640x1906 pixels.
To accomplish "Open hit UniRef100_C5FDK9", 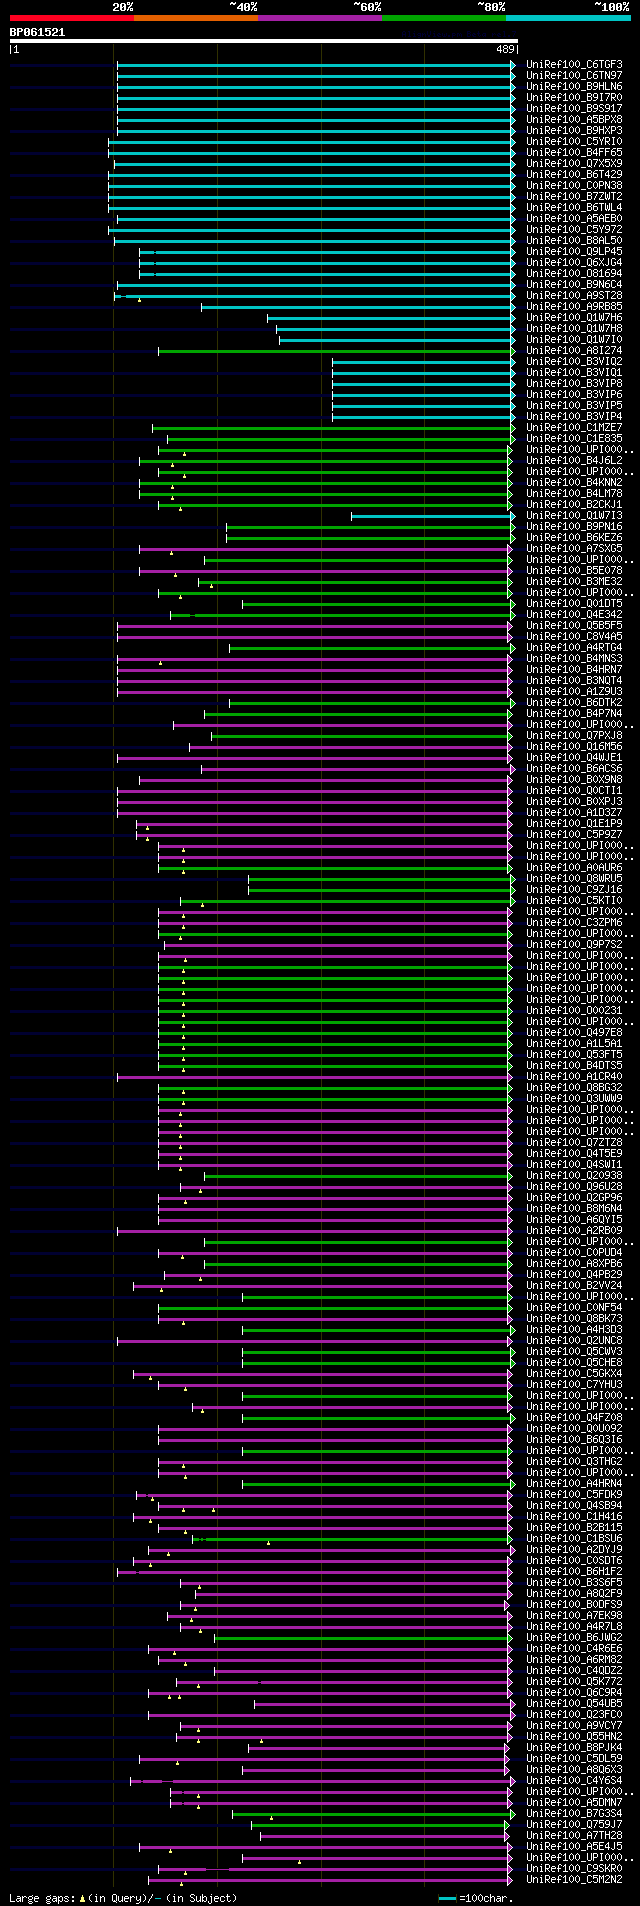I will coord(574,1494).
